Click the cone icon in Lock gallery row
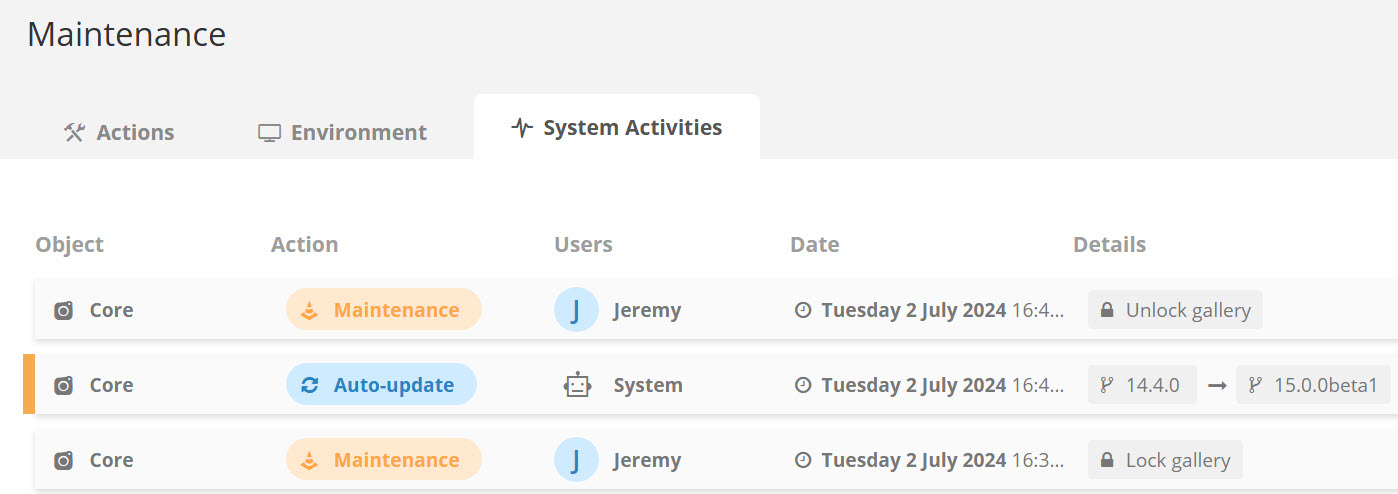 (x=310, y=460)
